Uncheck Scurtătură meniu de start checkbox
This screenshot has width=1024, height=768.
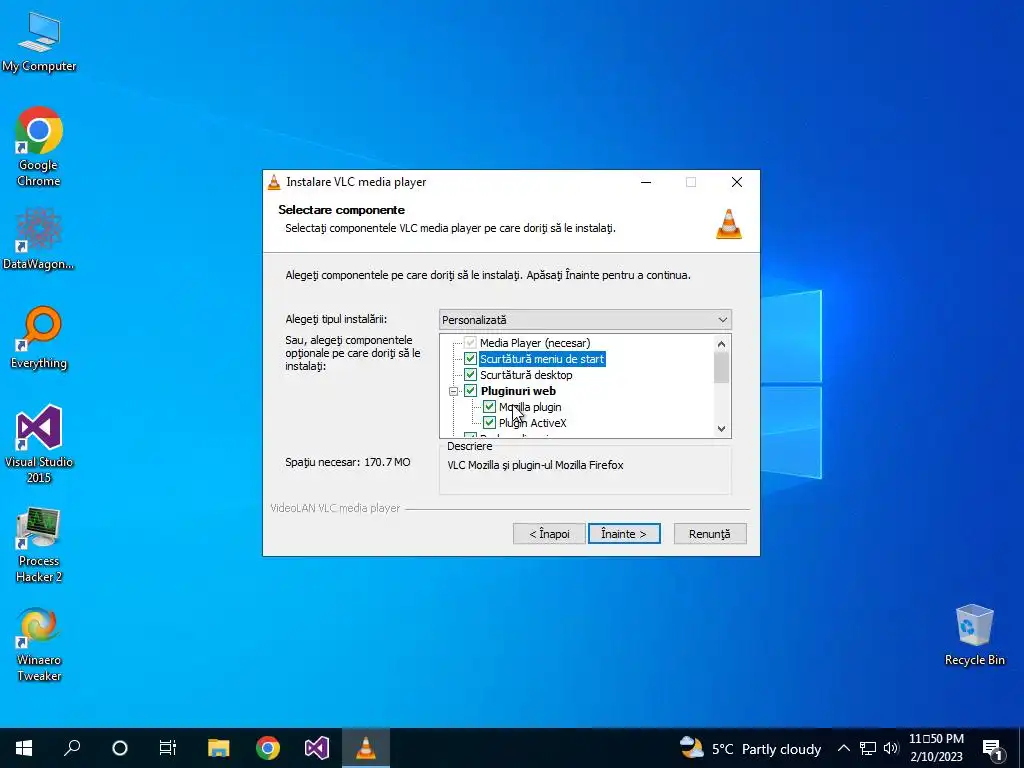click(x=470, y=359)
